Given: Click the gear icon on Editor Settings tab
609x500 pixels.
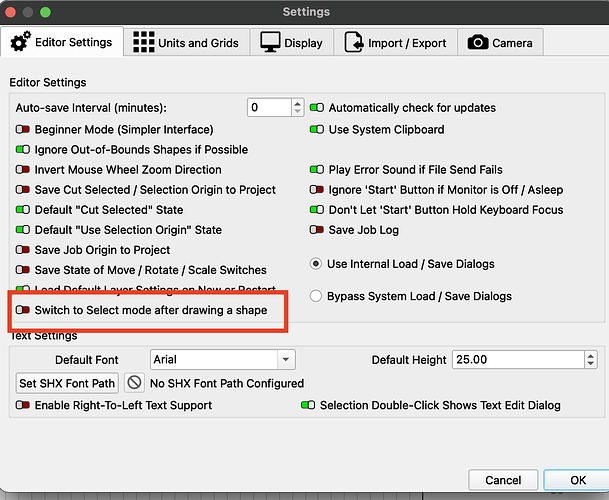Looking at the screenshot, I should [x=20, y=42].
